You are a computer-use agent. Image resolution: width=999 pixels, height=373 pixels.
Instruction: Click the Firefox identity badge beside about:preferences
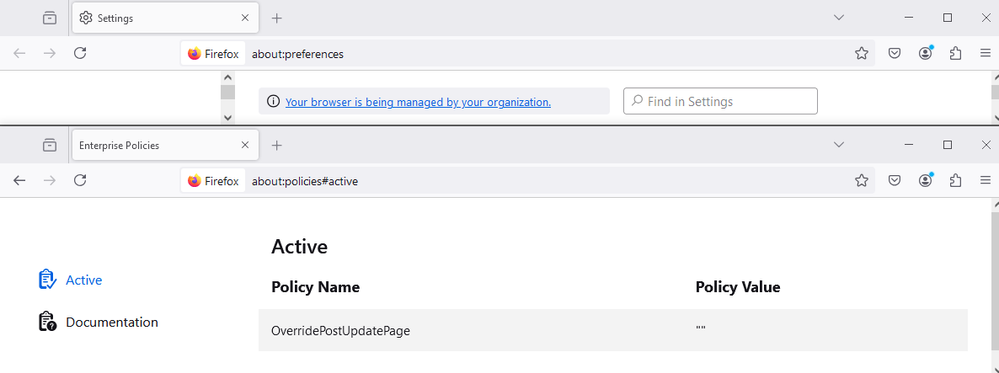point(213,54)
